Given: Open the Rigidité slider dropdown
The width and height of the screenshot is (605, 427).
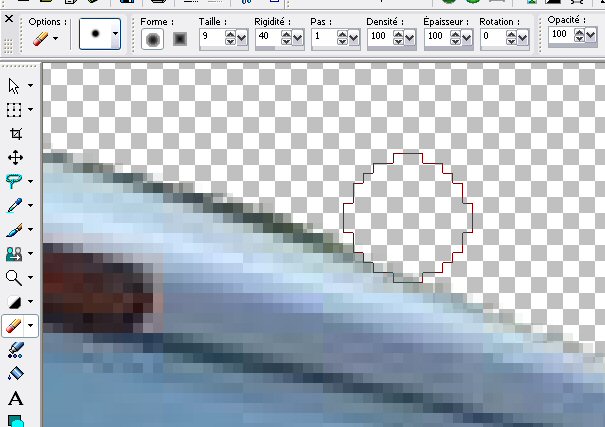Looking at the screenshot, I should [297, 38].
